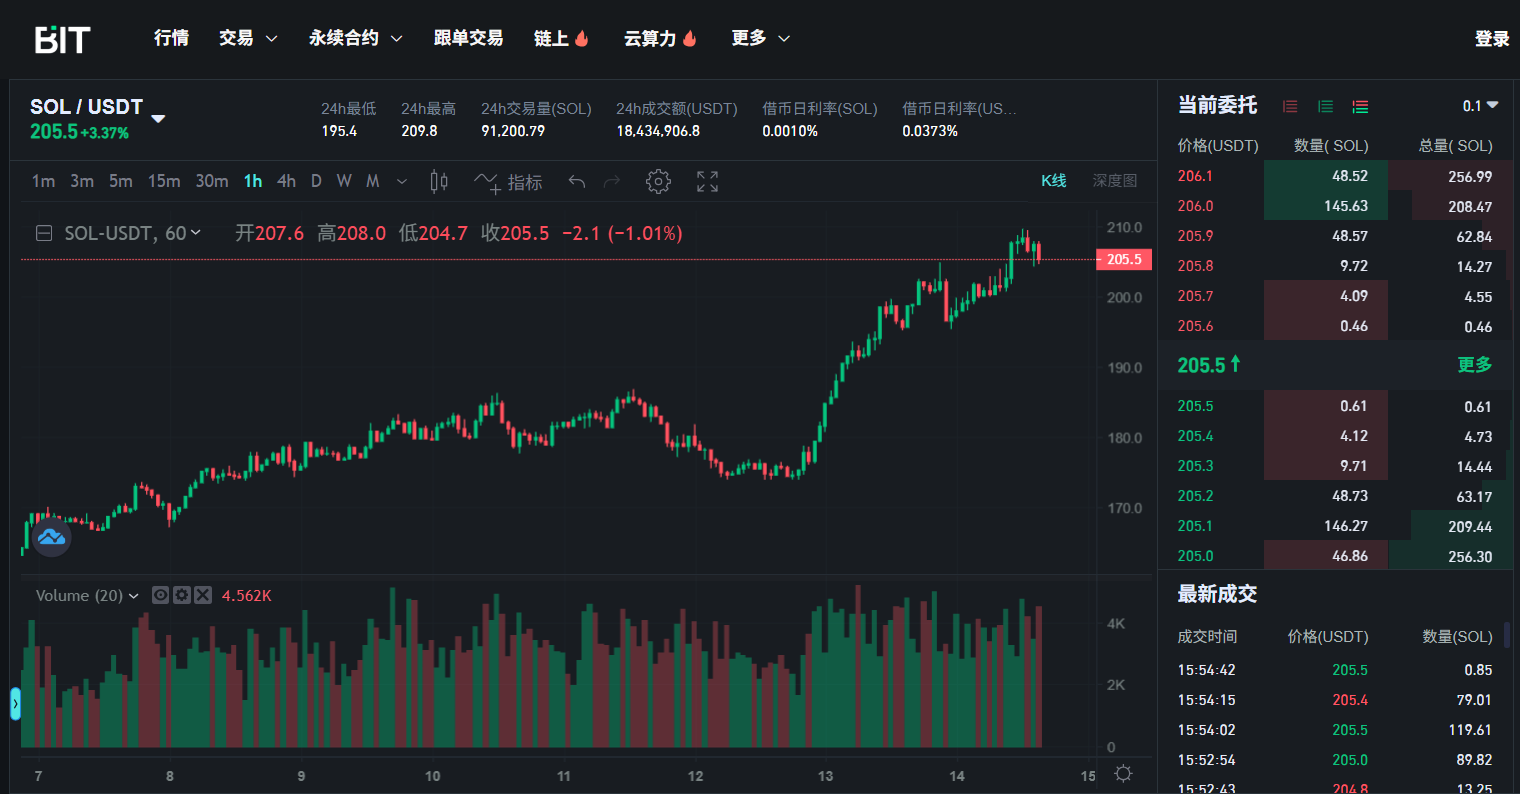Click the 登录 login button
The width and height of the screenshot is (1520, 794).
point(1491,39)
